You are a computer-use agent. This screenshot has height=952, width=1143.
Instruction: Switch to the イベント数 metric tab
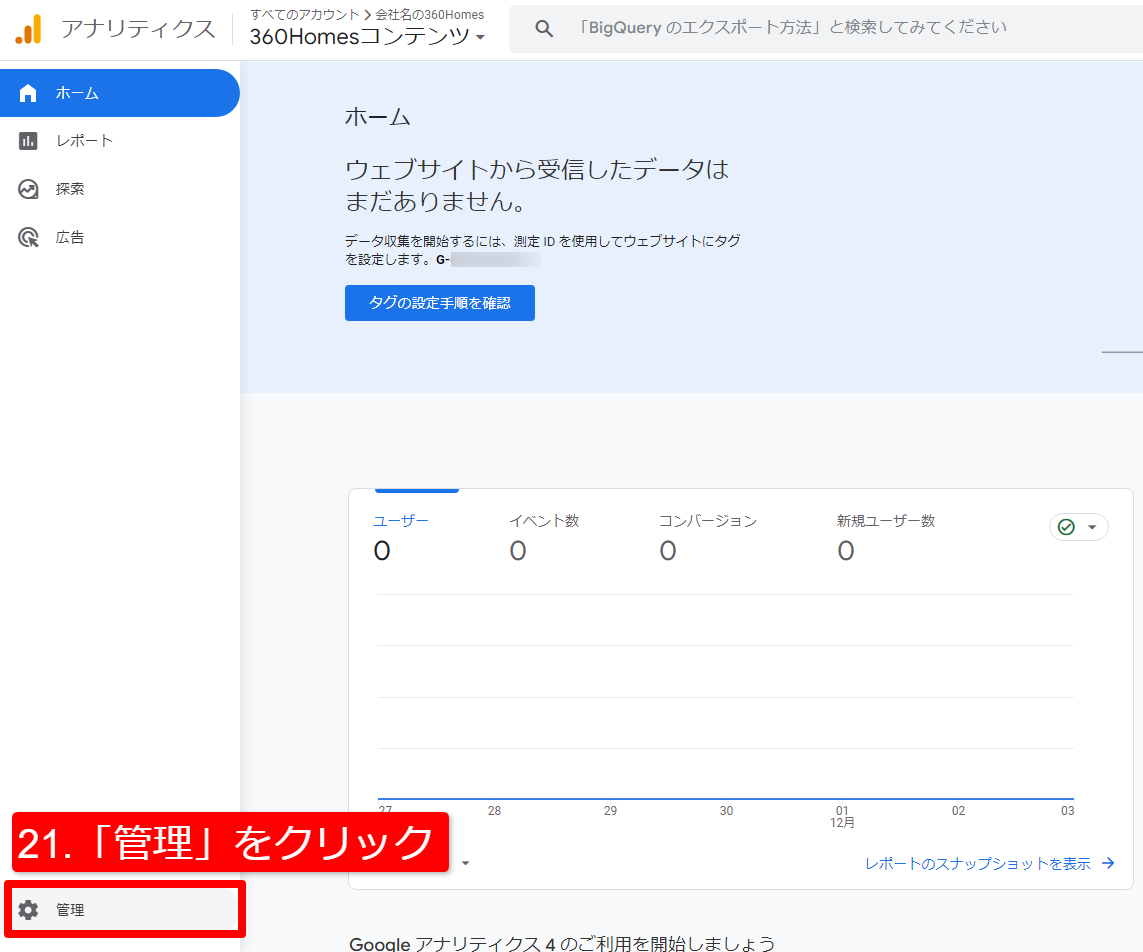click(543, 521)
